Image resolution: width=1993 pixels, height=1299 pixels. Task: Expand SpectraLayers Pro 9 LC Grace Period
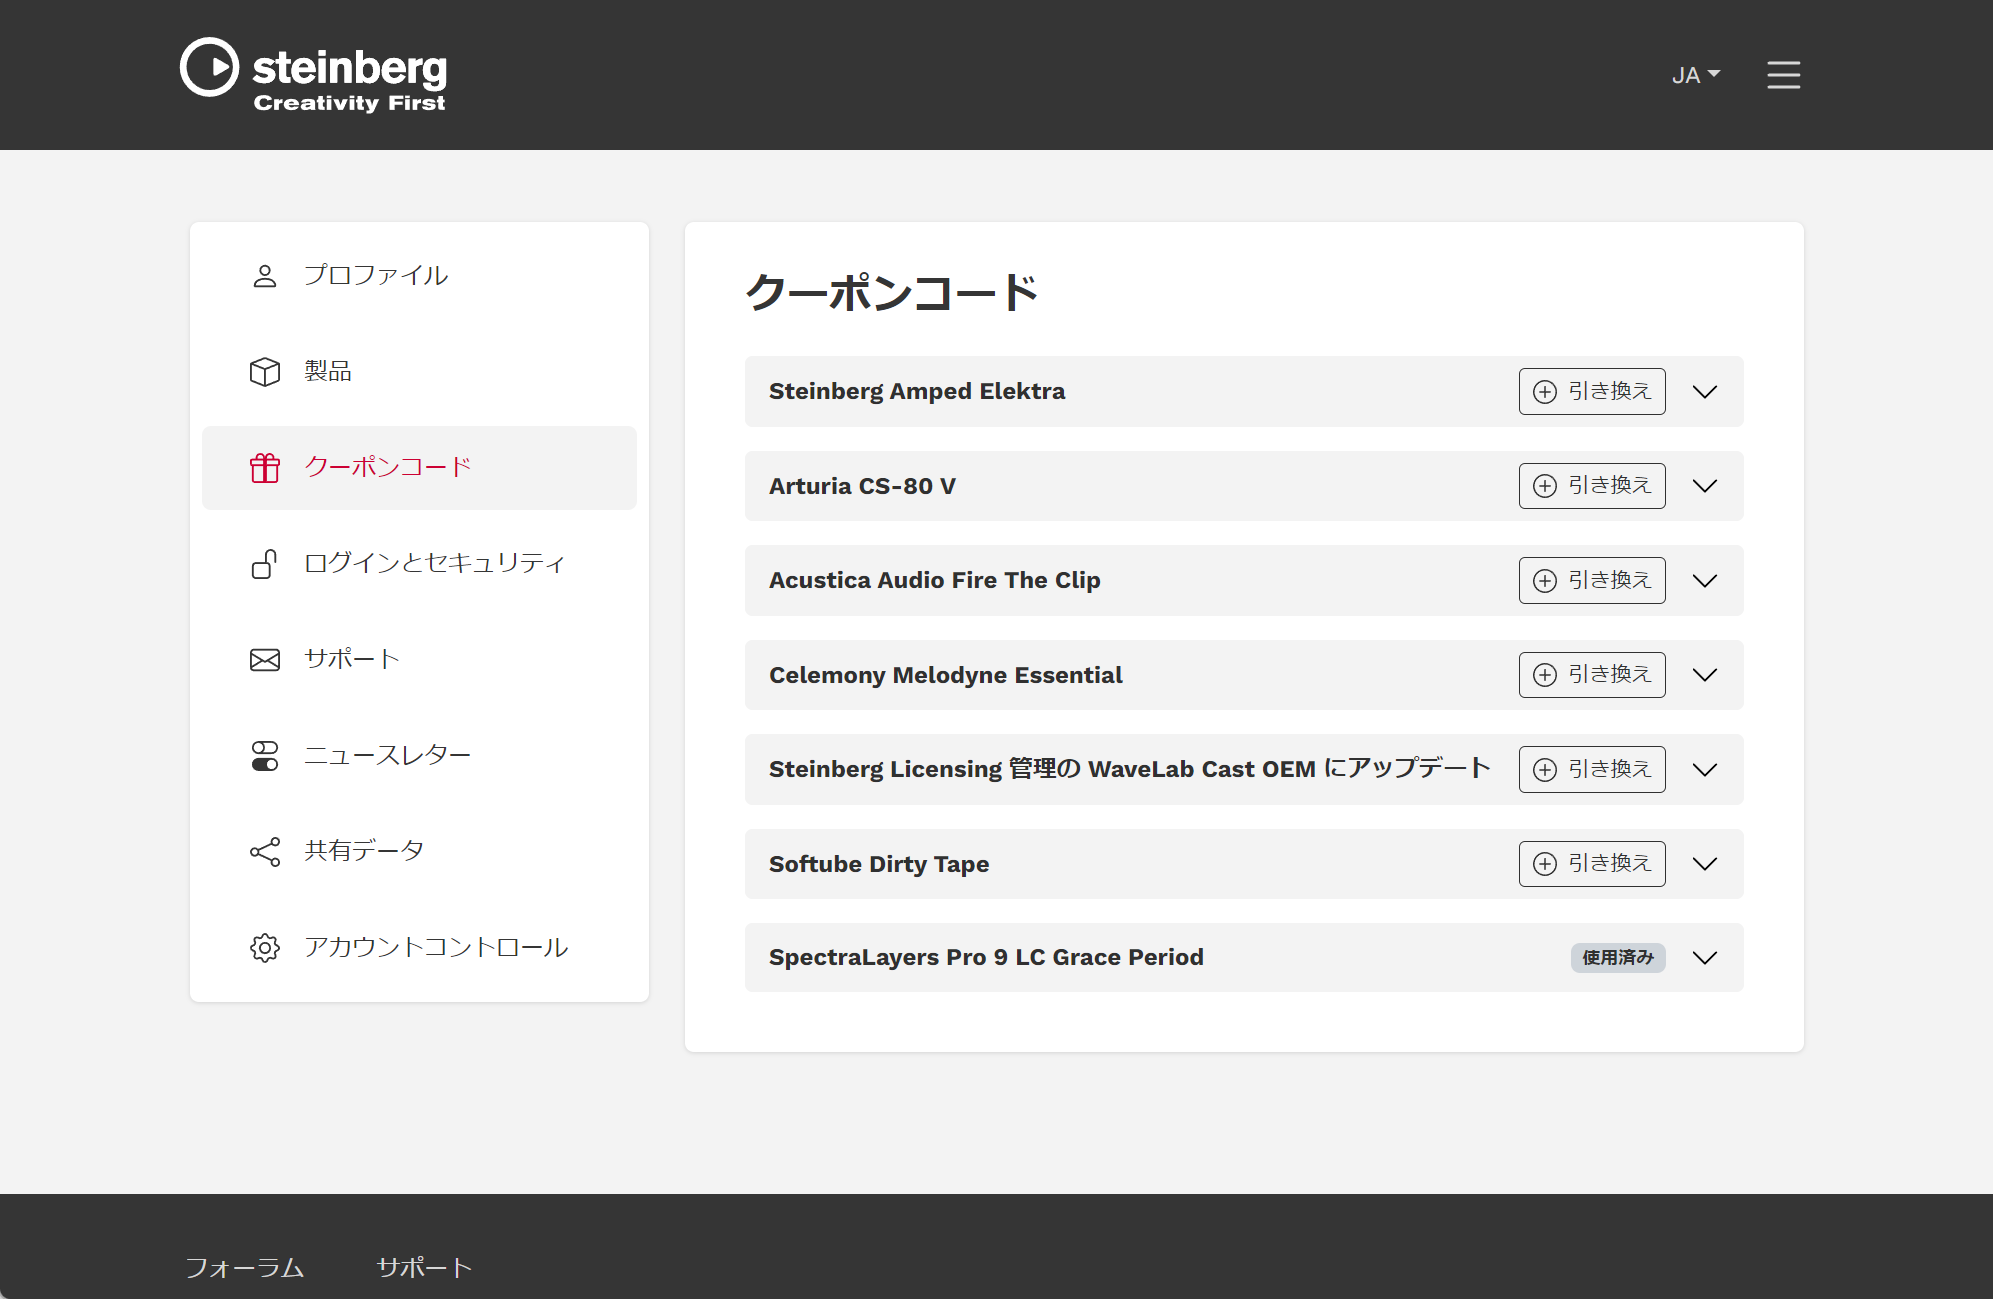point(1705,958)
